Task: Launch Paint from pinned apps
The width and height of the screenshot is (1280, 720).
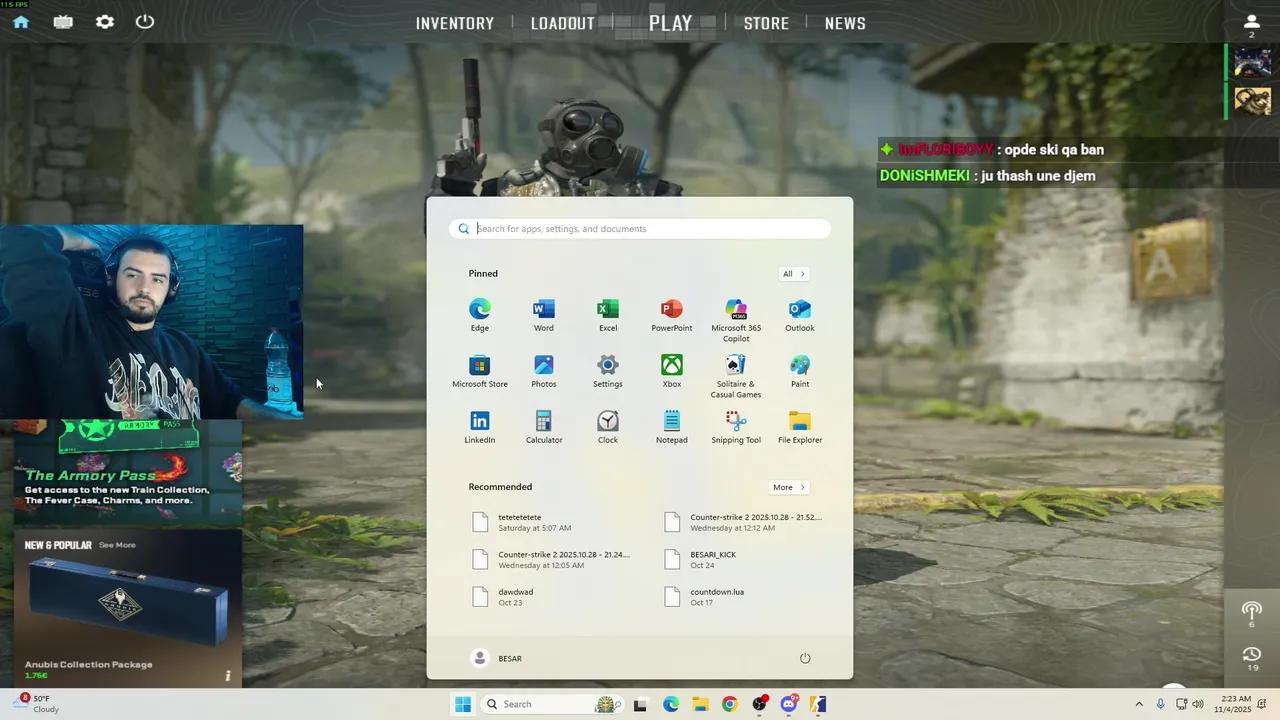Action: [x=800, y=372]
